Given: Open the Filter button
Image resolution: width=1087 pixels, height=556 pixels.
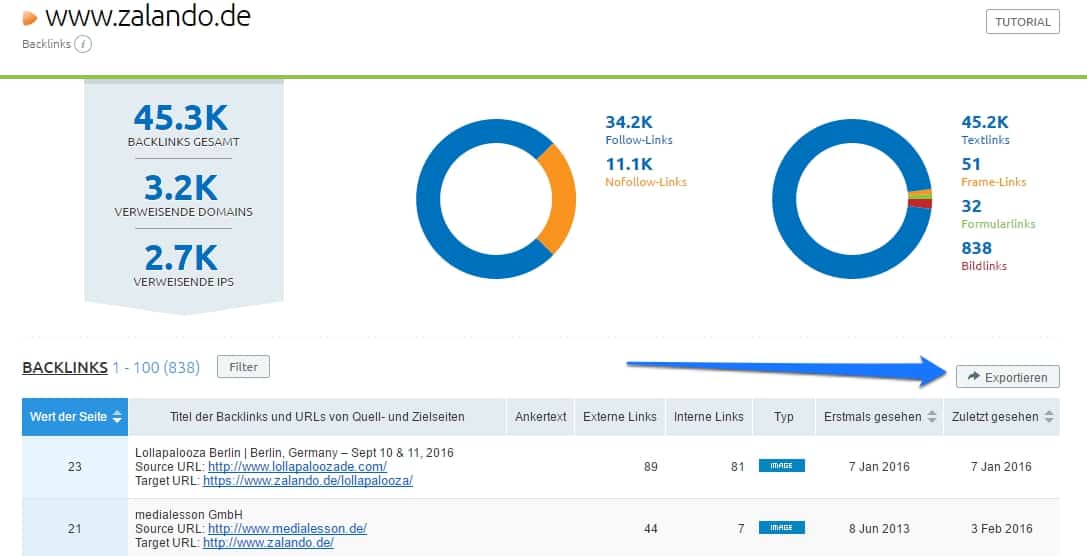Looking at the screenshot, I should click(x=243, y=367).
